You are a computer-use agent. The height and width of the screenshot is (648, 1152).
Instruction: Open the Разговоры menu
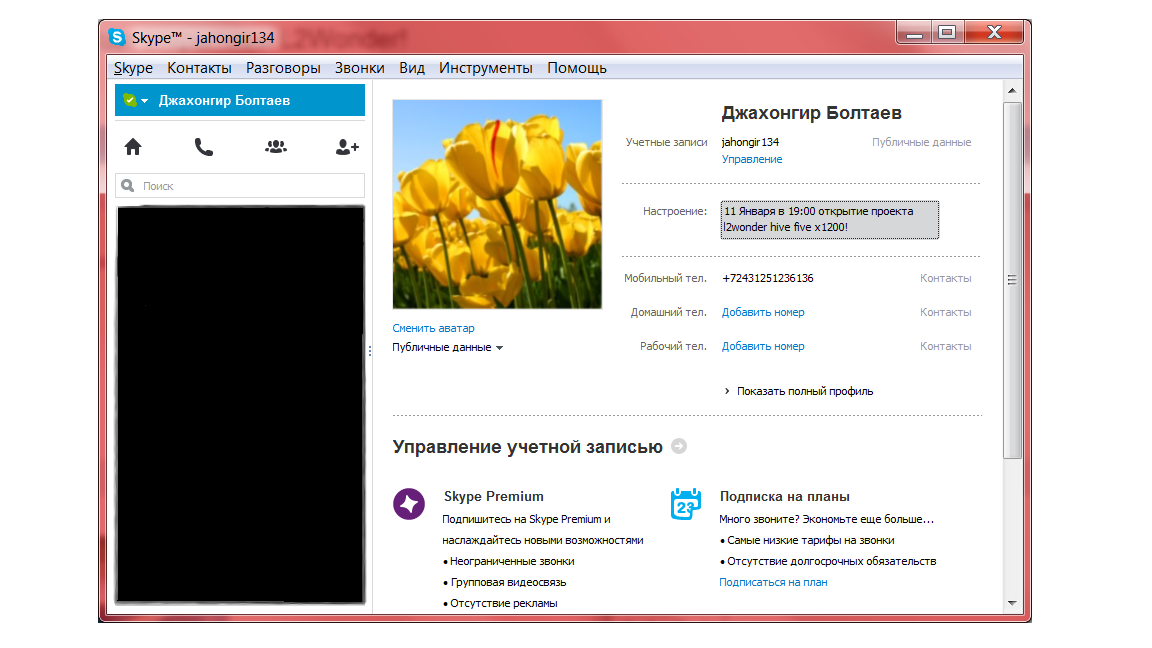pos(283,68)
